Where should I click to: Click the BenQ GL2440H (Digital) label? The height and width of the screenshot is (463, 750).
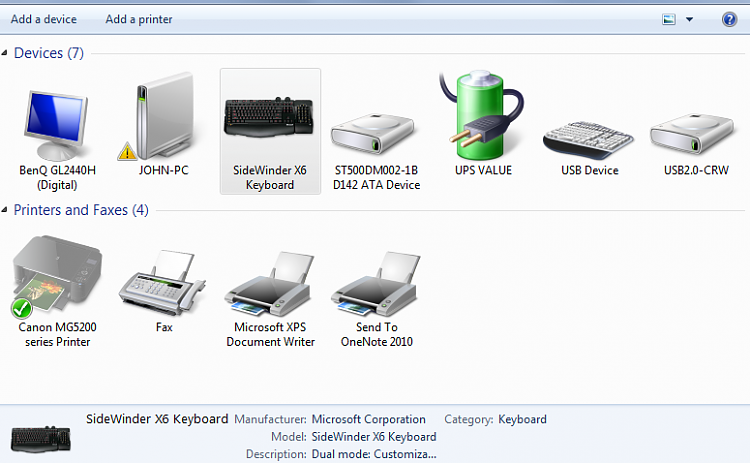(x=57, y=177)
